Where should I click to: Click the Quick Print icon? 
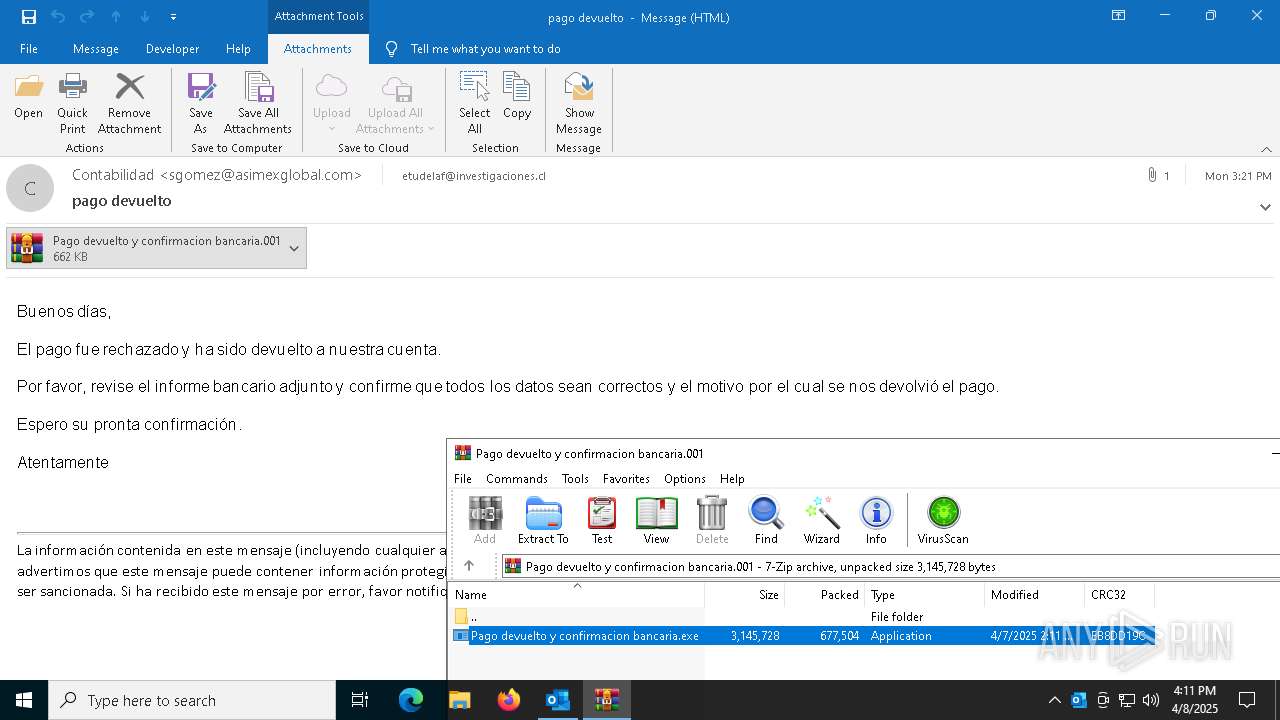(x=72, y=103)
